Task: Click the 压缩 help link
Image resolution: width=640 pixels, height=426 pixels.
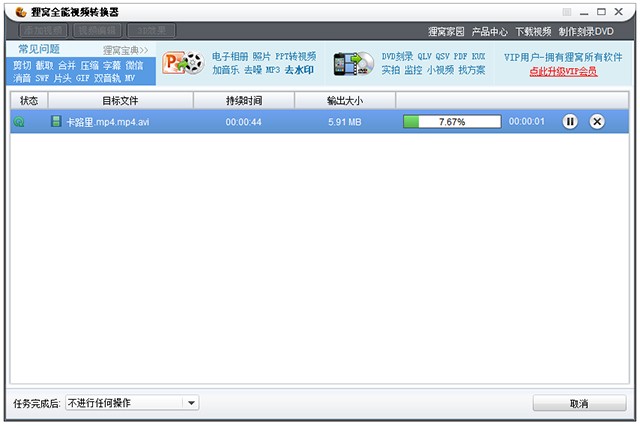Action: point(89,65)
